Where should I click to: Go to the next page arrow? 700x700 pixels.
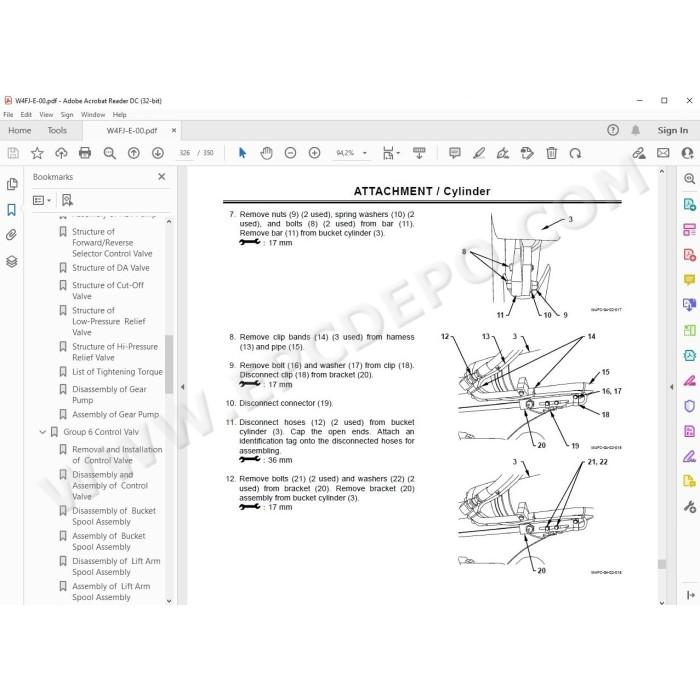(x=158, y=153)
